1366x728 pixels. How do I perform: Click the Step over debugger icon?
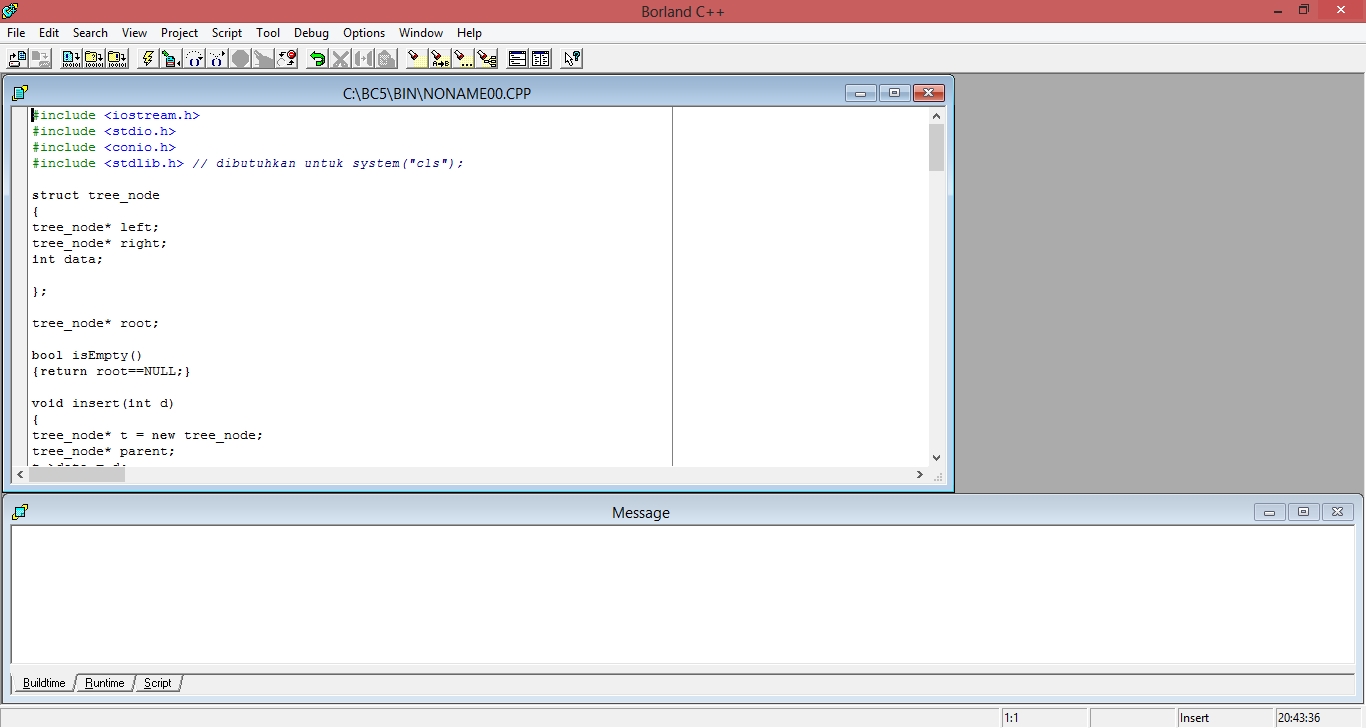(x=194, y=59)
